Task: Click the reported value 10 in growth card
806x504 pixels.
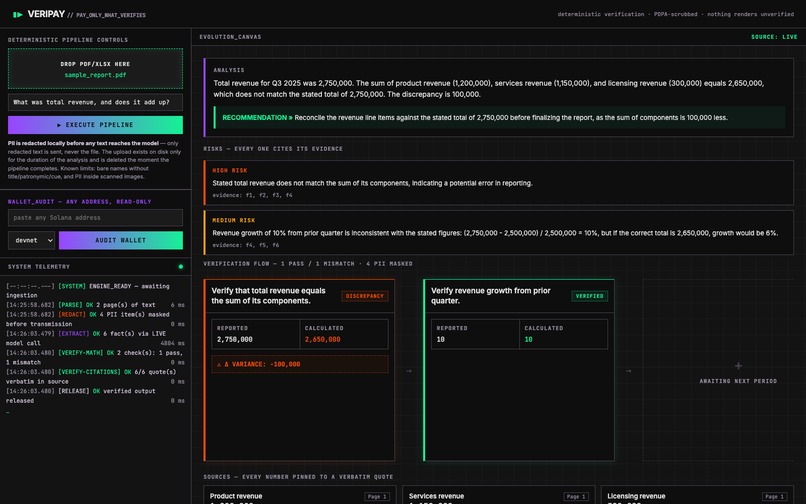Action: pyautogui.click(x=441, y=339)
